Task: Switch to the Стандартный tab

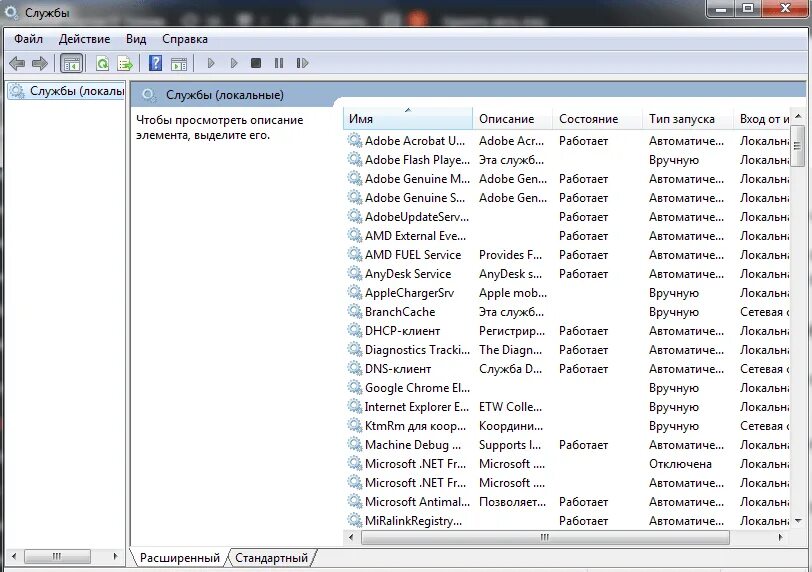Action: coord(271,558)
